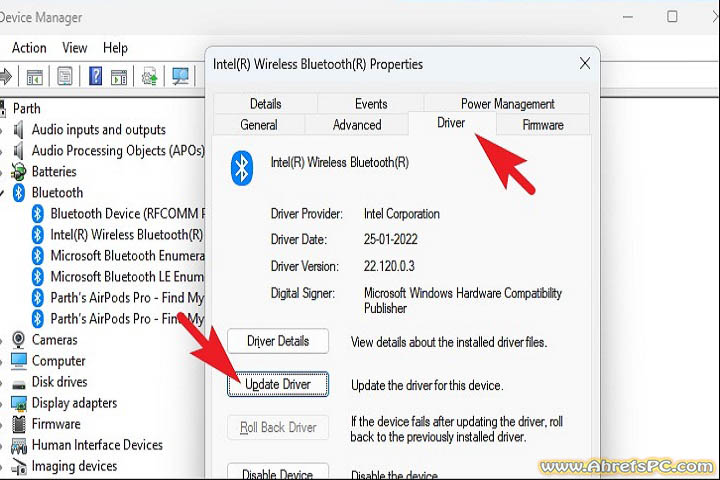Click the Update device driver toolbar icon
Image resolution: width=720 pixels, height=480 pixels.
pyautogui.click(x=150, y=76)
